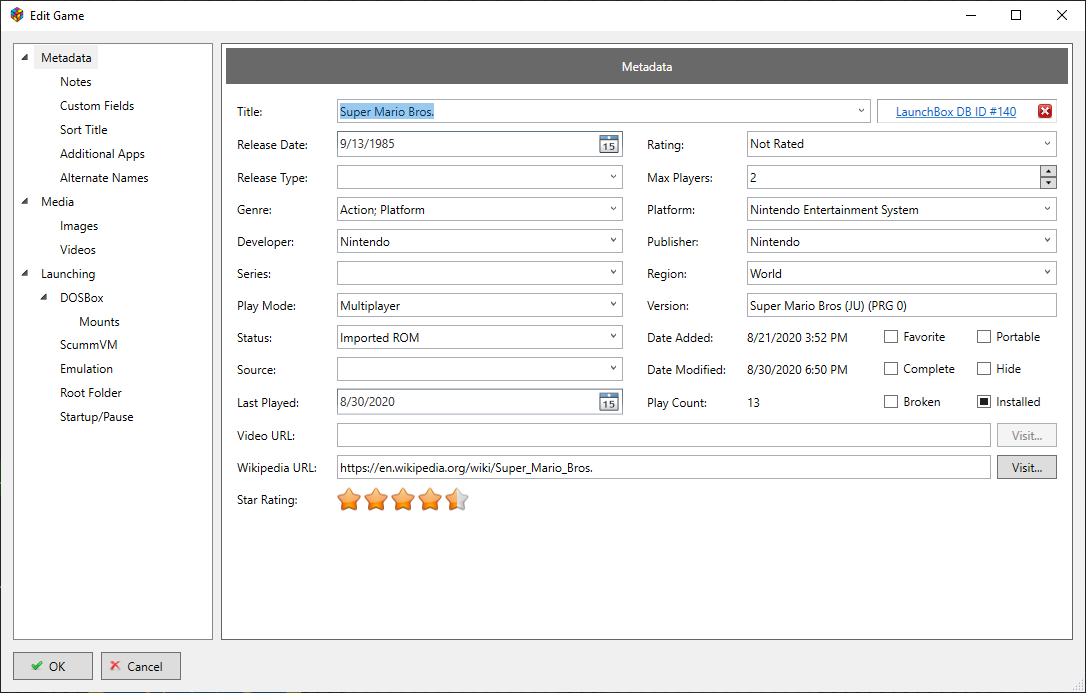1086x693 pixels.
Task: Confirm changes with OK button
Action: click(53, 666)
